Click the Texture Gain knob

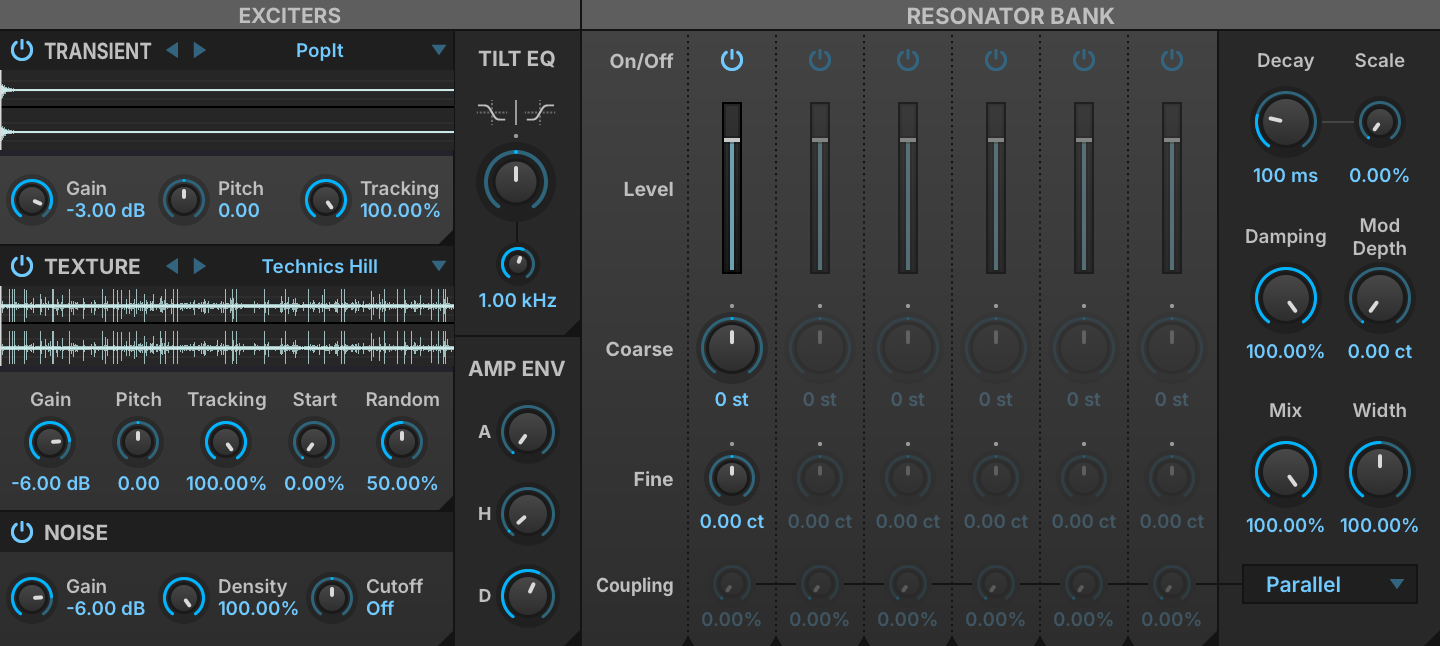[50, 441]
